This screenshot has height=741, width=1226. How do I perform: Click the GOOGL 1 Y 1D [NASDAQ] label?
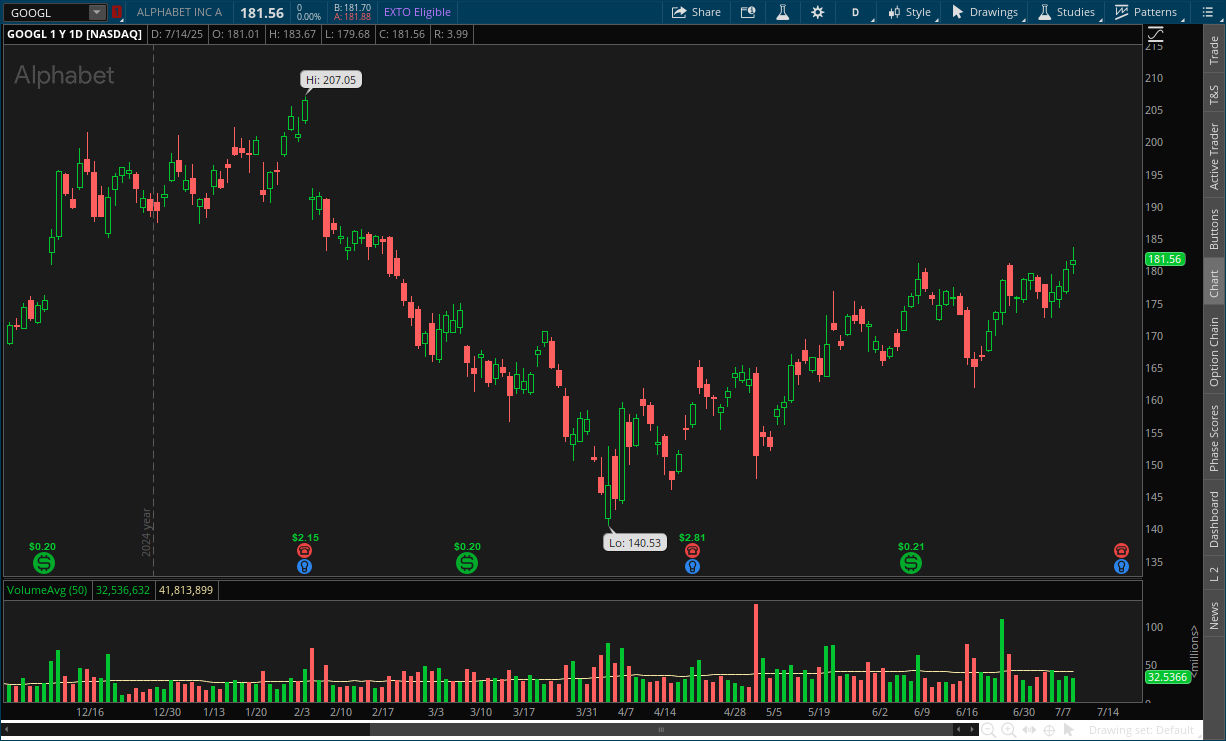pos(75,34)
